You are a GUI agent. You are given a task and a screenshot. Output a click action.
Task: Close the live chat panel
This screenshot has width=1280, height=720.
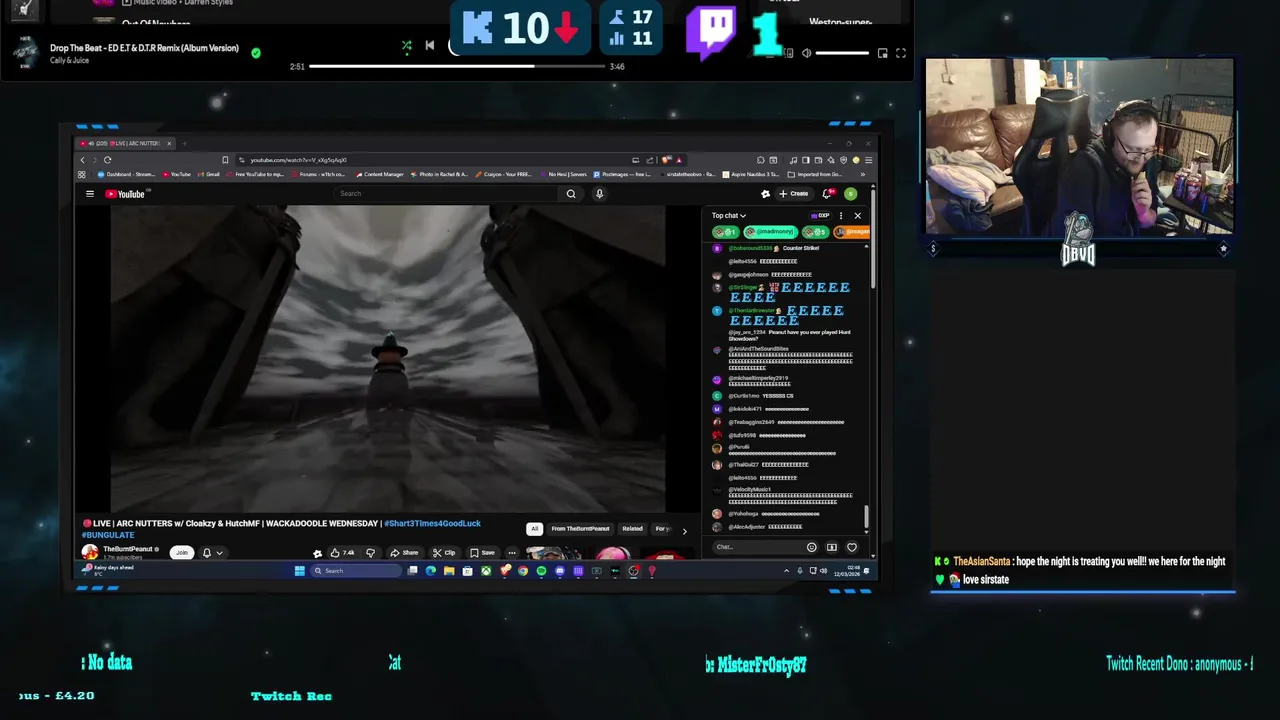[x=857, y=216]
